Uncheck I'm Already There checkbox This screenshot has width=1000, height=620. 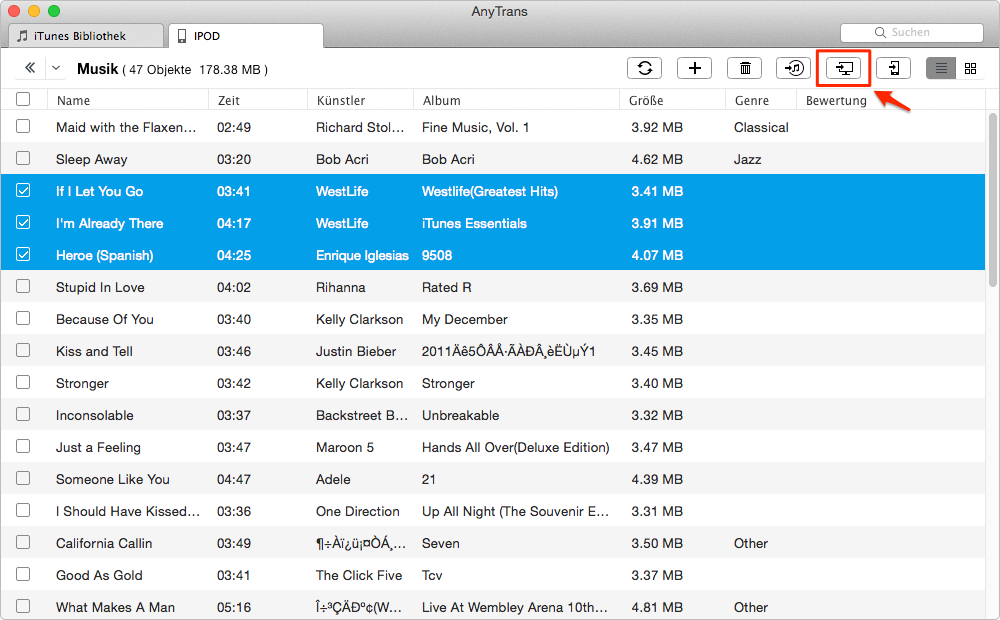pyautogui.click(x=23, y=222)
